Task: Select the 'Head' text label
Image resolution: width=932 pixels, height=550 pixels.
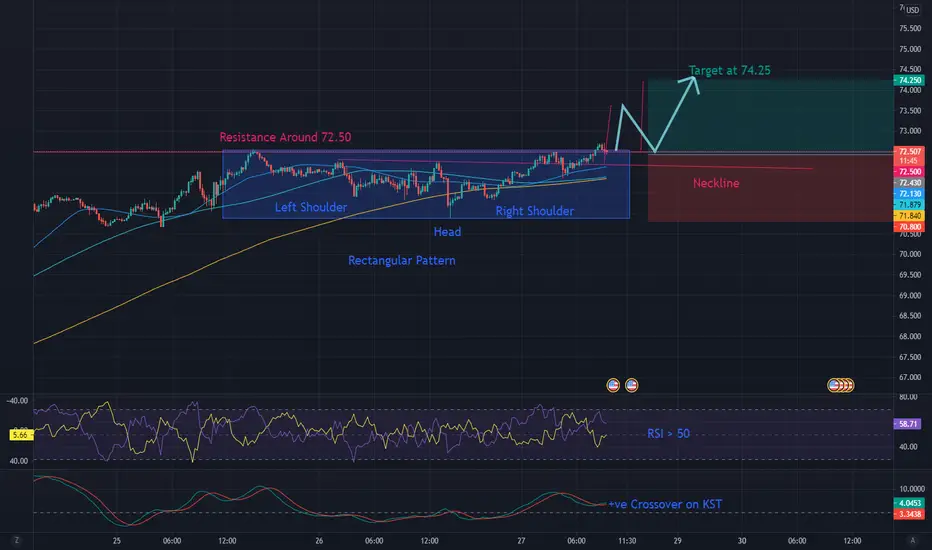Action: (x=447, y=232)
